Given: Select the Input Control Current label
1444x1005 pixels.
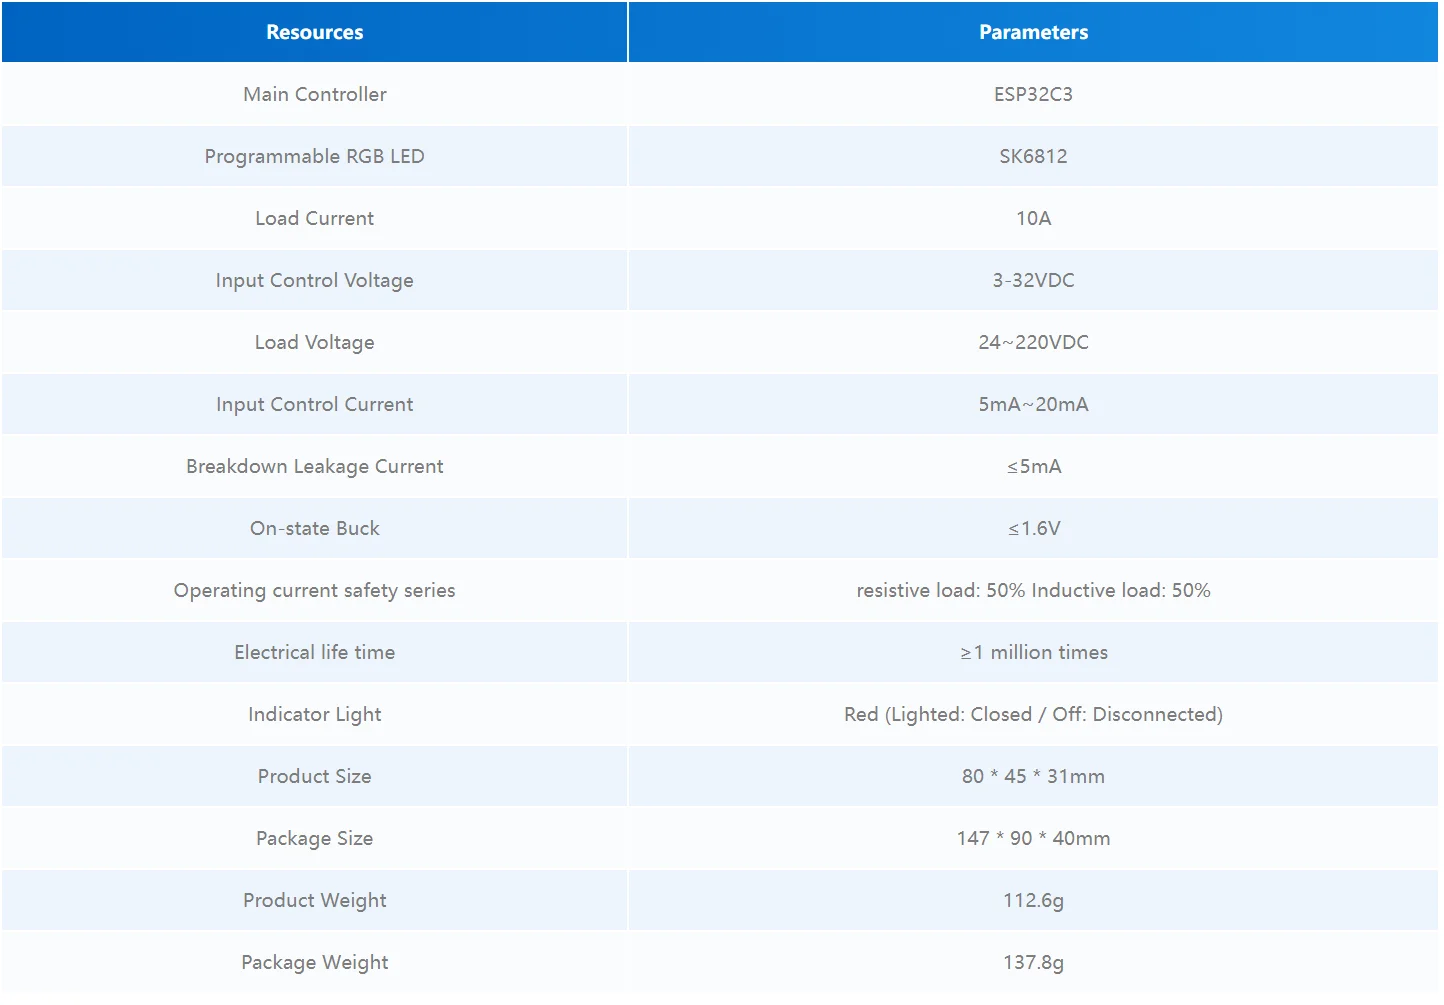Looking at the screenshot, I should (x=314, y=404).
